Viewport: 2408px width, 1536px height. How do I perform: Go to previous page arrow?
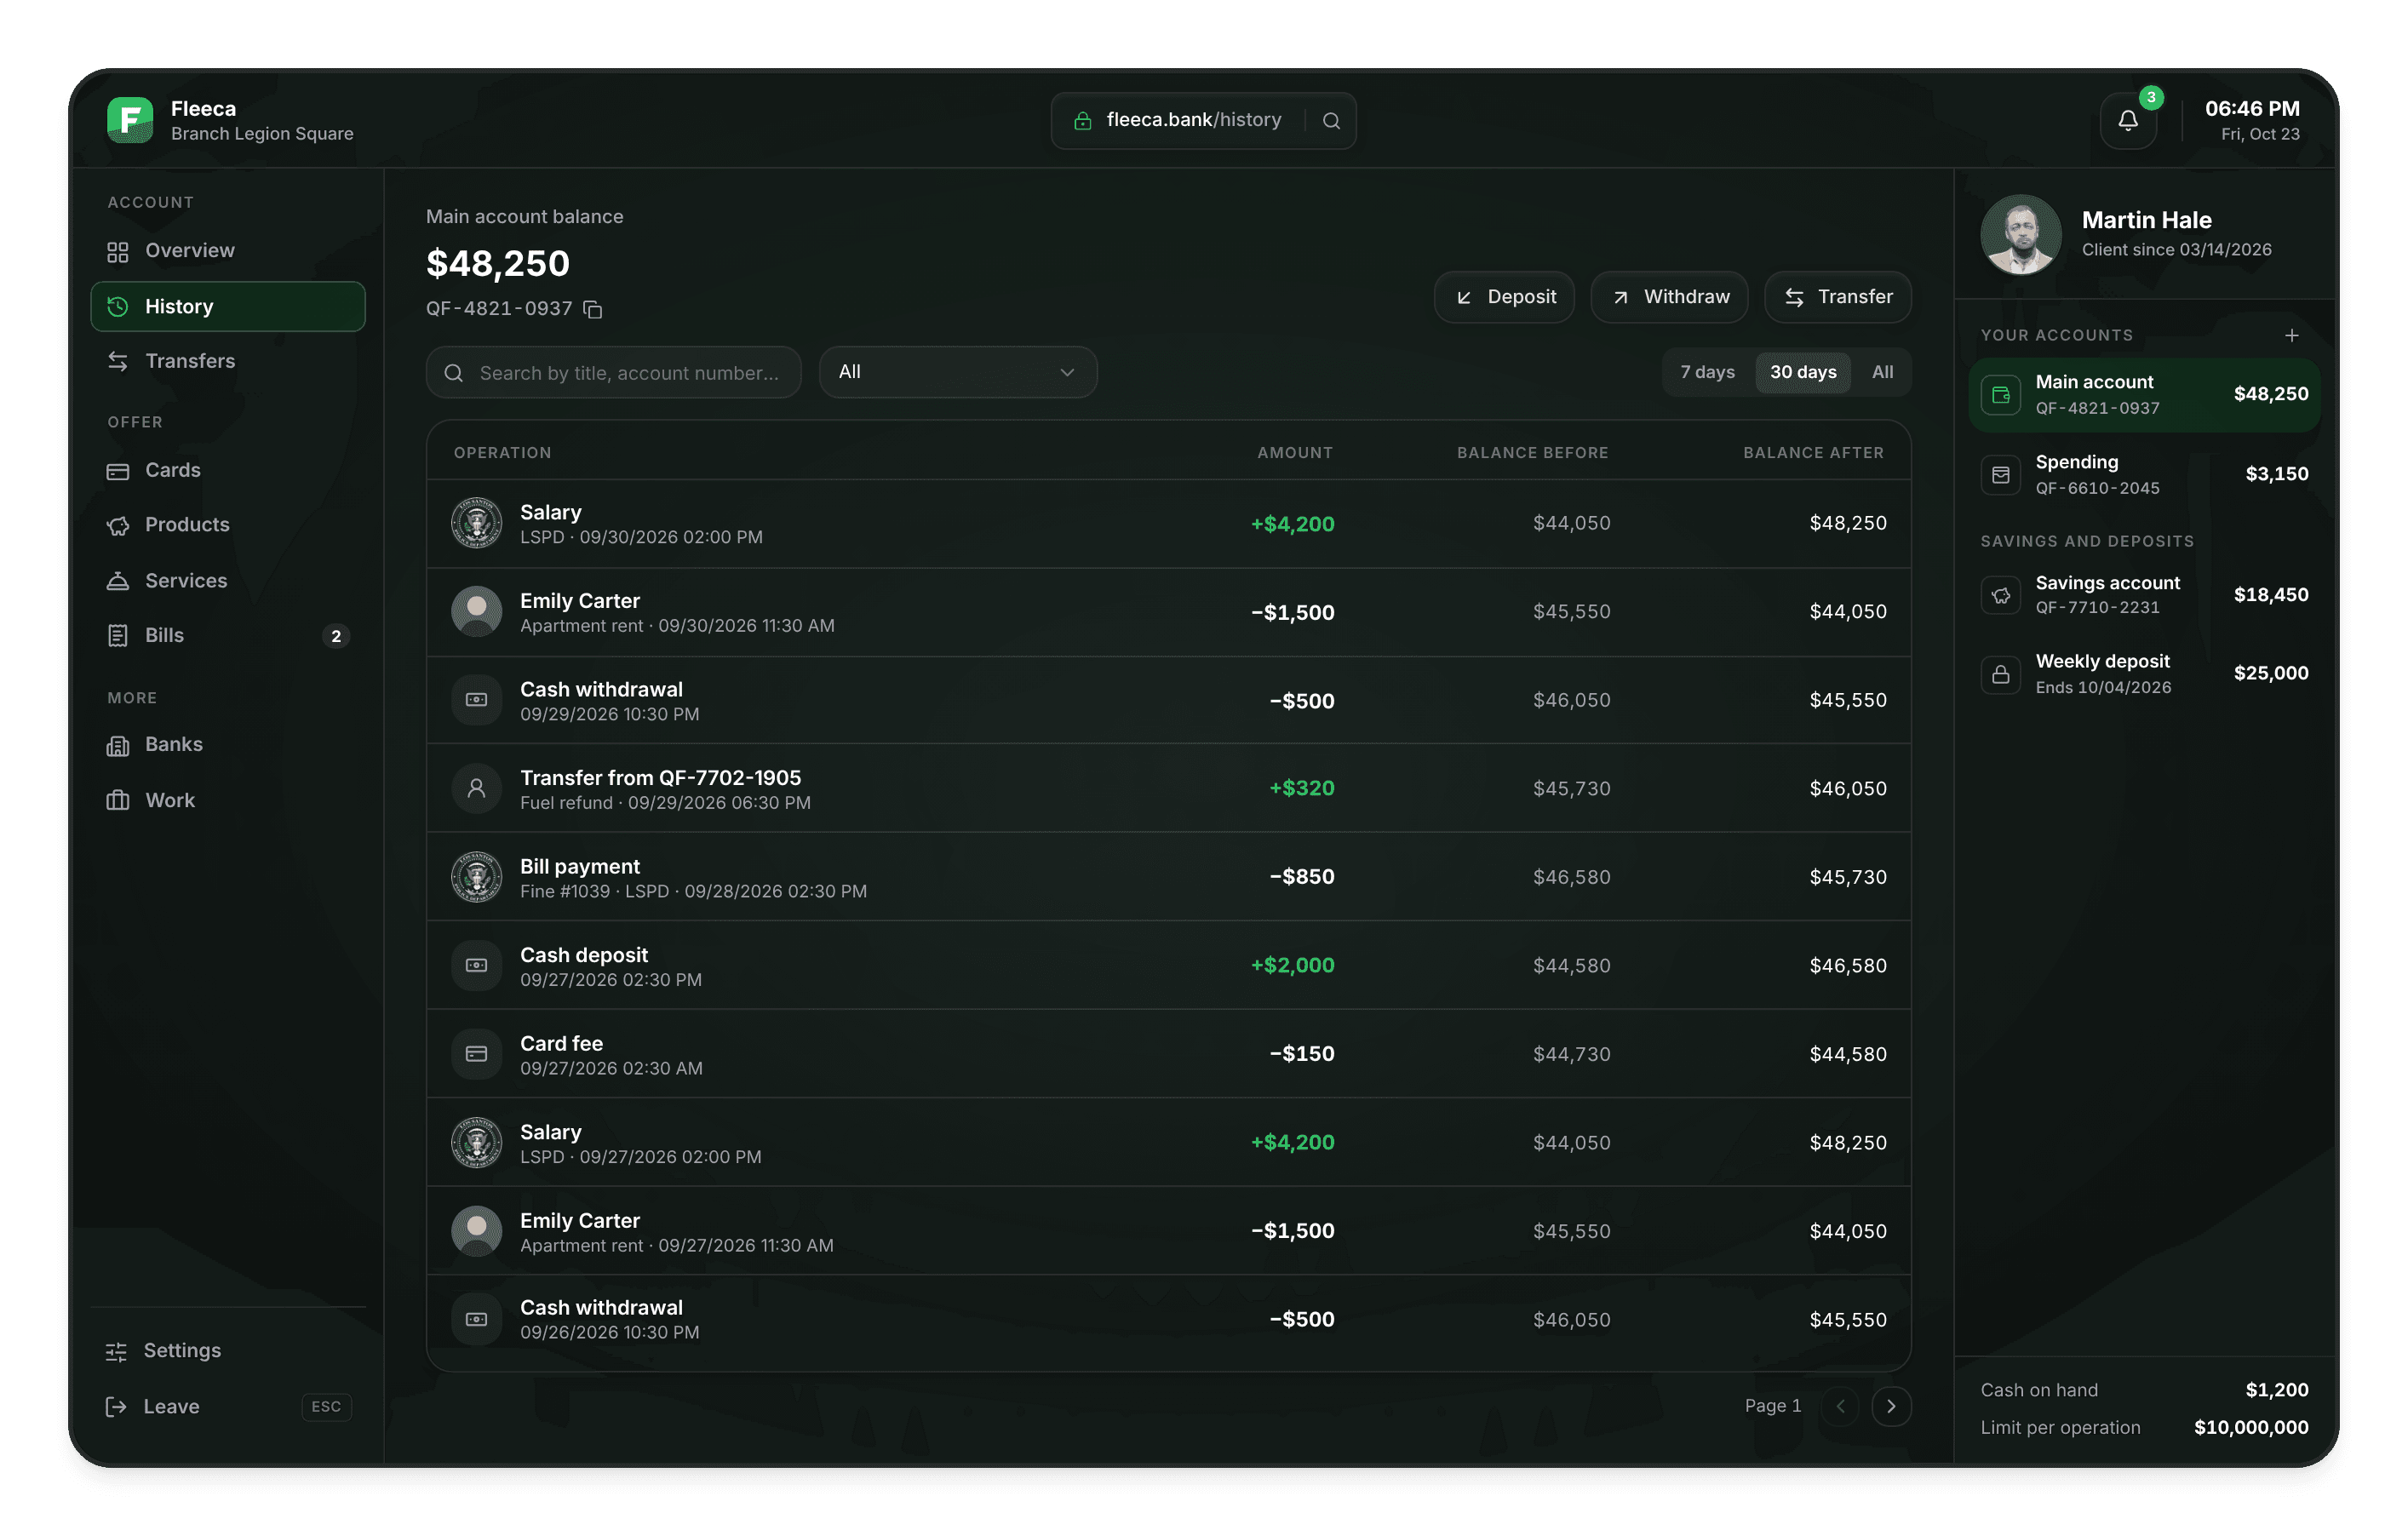click(x=1840, y=1406)
